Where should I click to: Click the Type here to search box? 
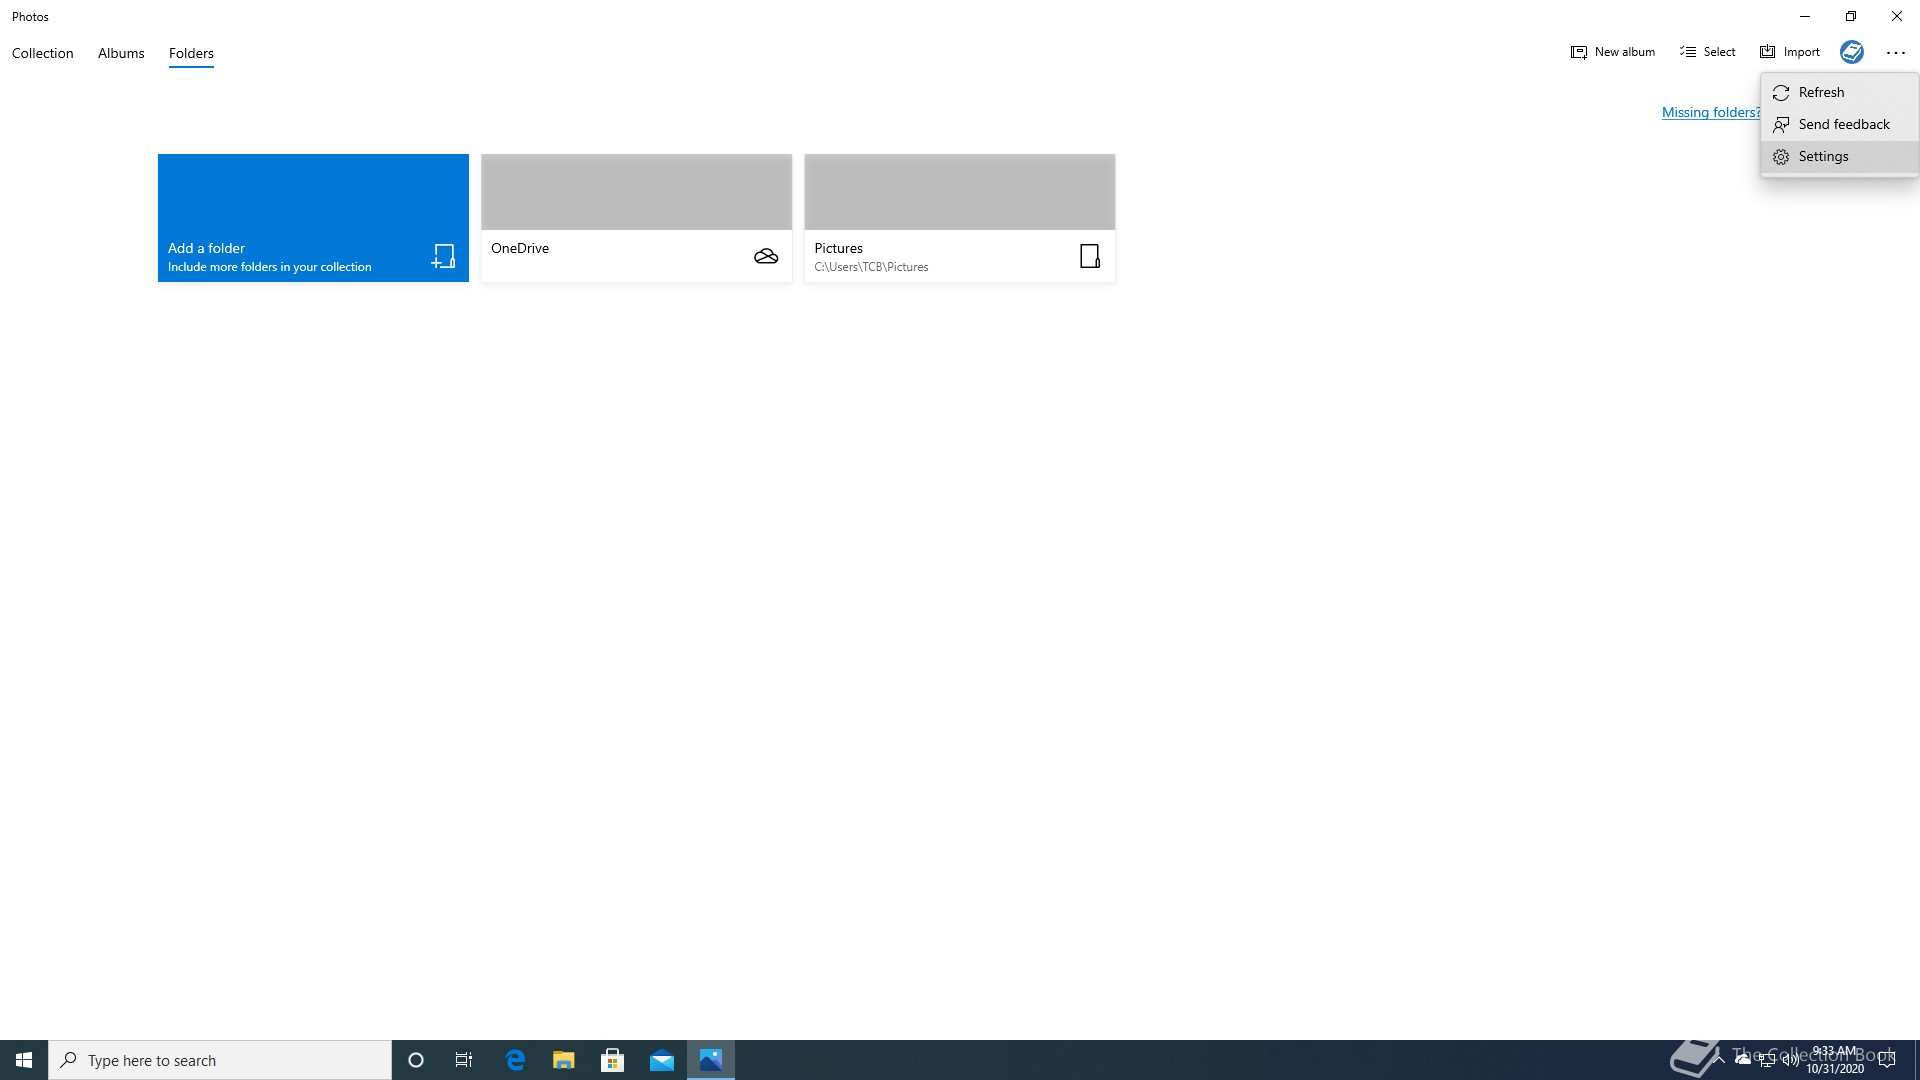pyautogui.click(x=220, y=1060)
